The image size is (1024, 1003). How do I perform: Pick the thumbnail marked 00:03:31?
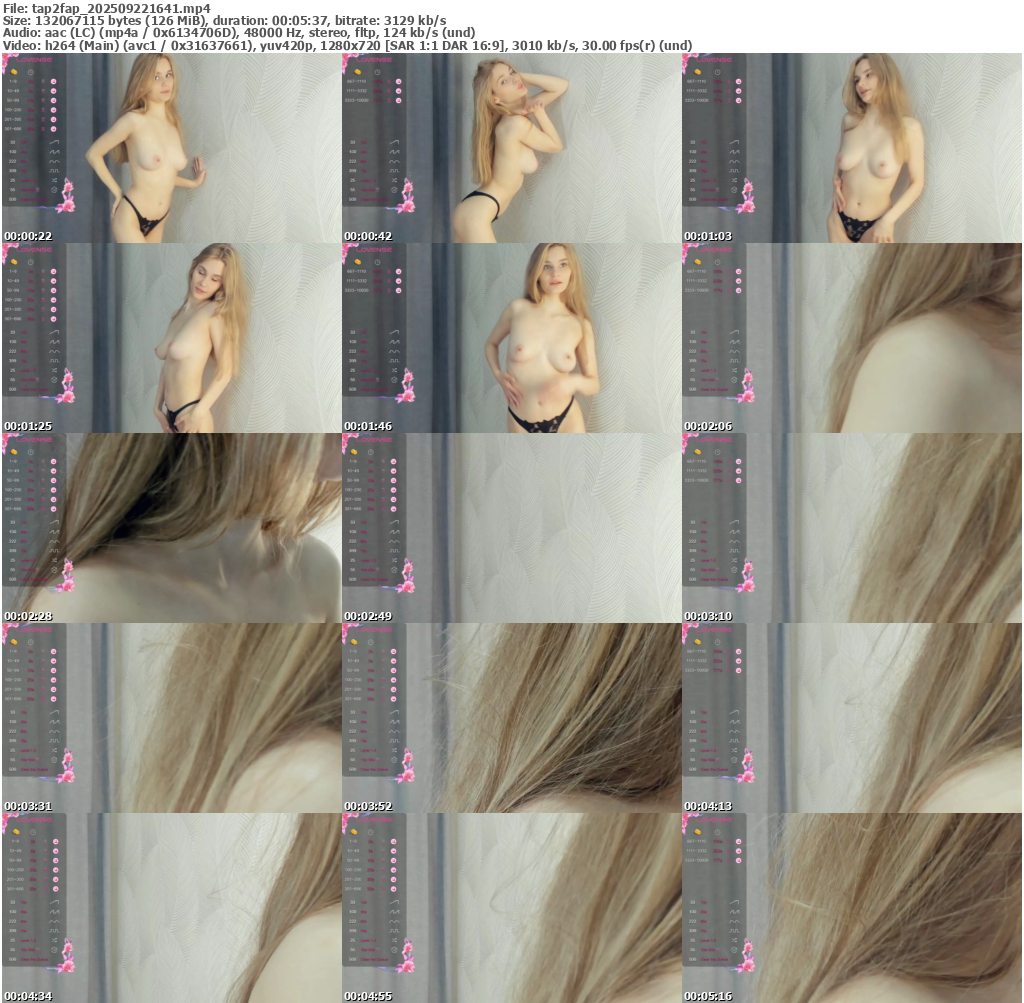pyautogui.click(x=171, y=718)
